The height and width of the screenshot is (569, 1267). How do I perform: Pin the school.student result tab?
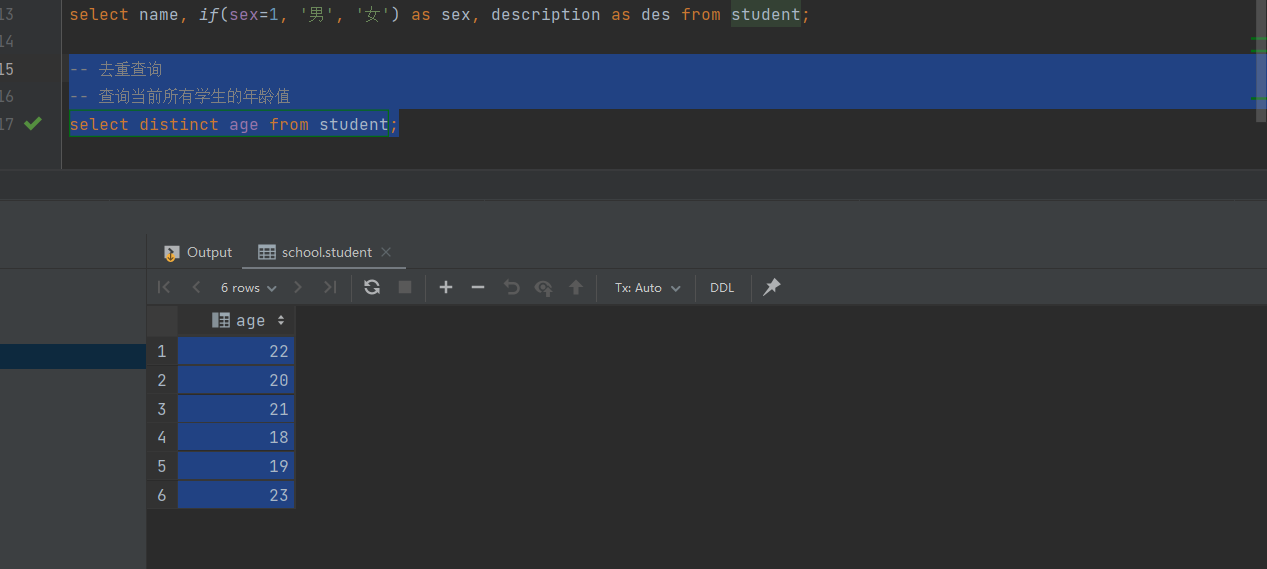(772, 287)
